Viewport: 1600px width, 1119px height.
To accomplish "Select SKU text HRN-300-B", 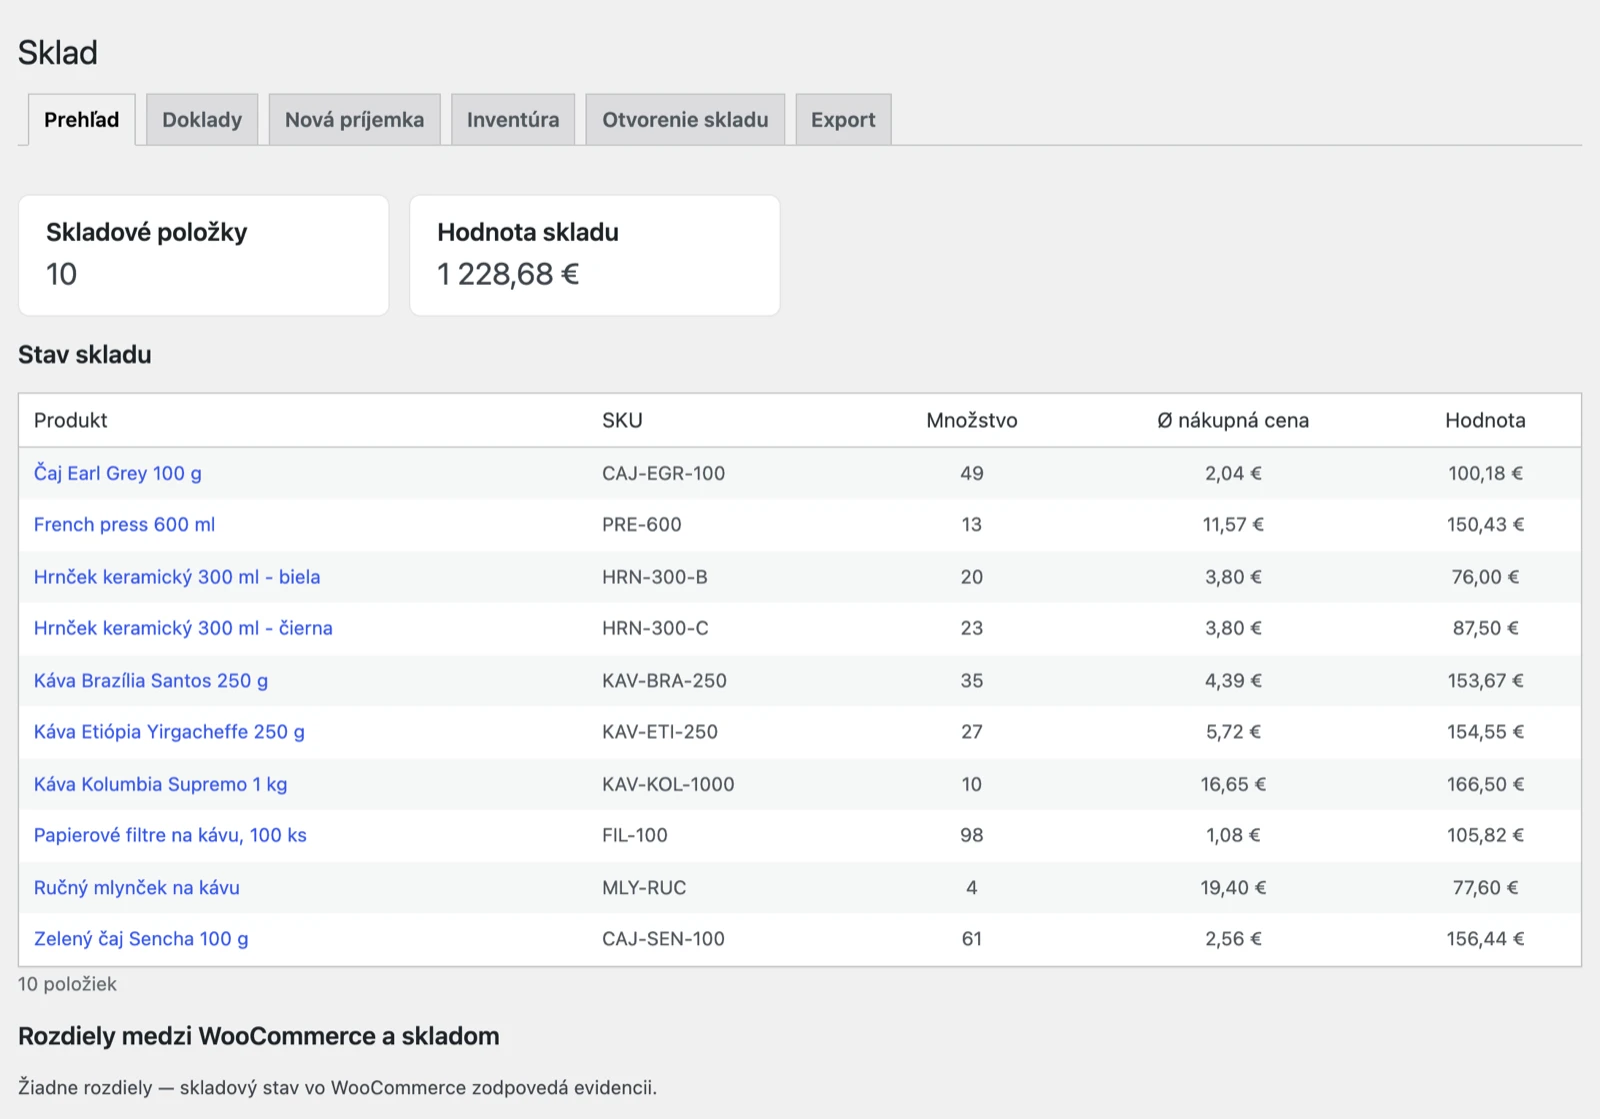I will pyautogui.click(x=655, y=577).
